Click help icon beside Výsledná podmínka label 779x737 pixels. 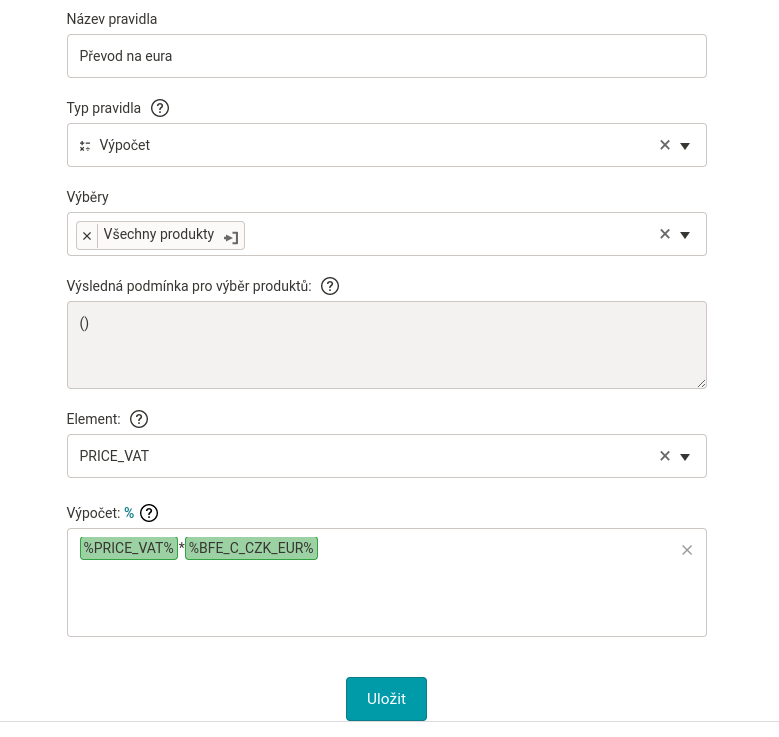pos(330,286)
